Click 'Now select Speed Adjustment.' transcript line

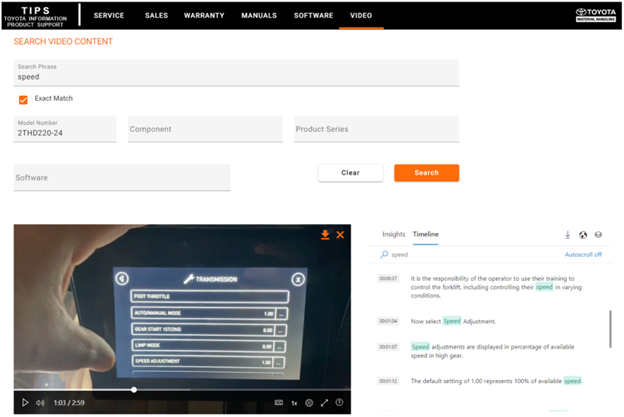tap(453, 321)
